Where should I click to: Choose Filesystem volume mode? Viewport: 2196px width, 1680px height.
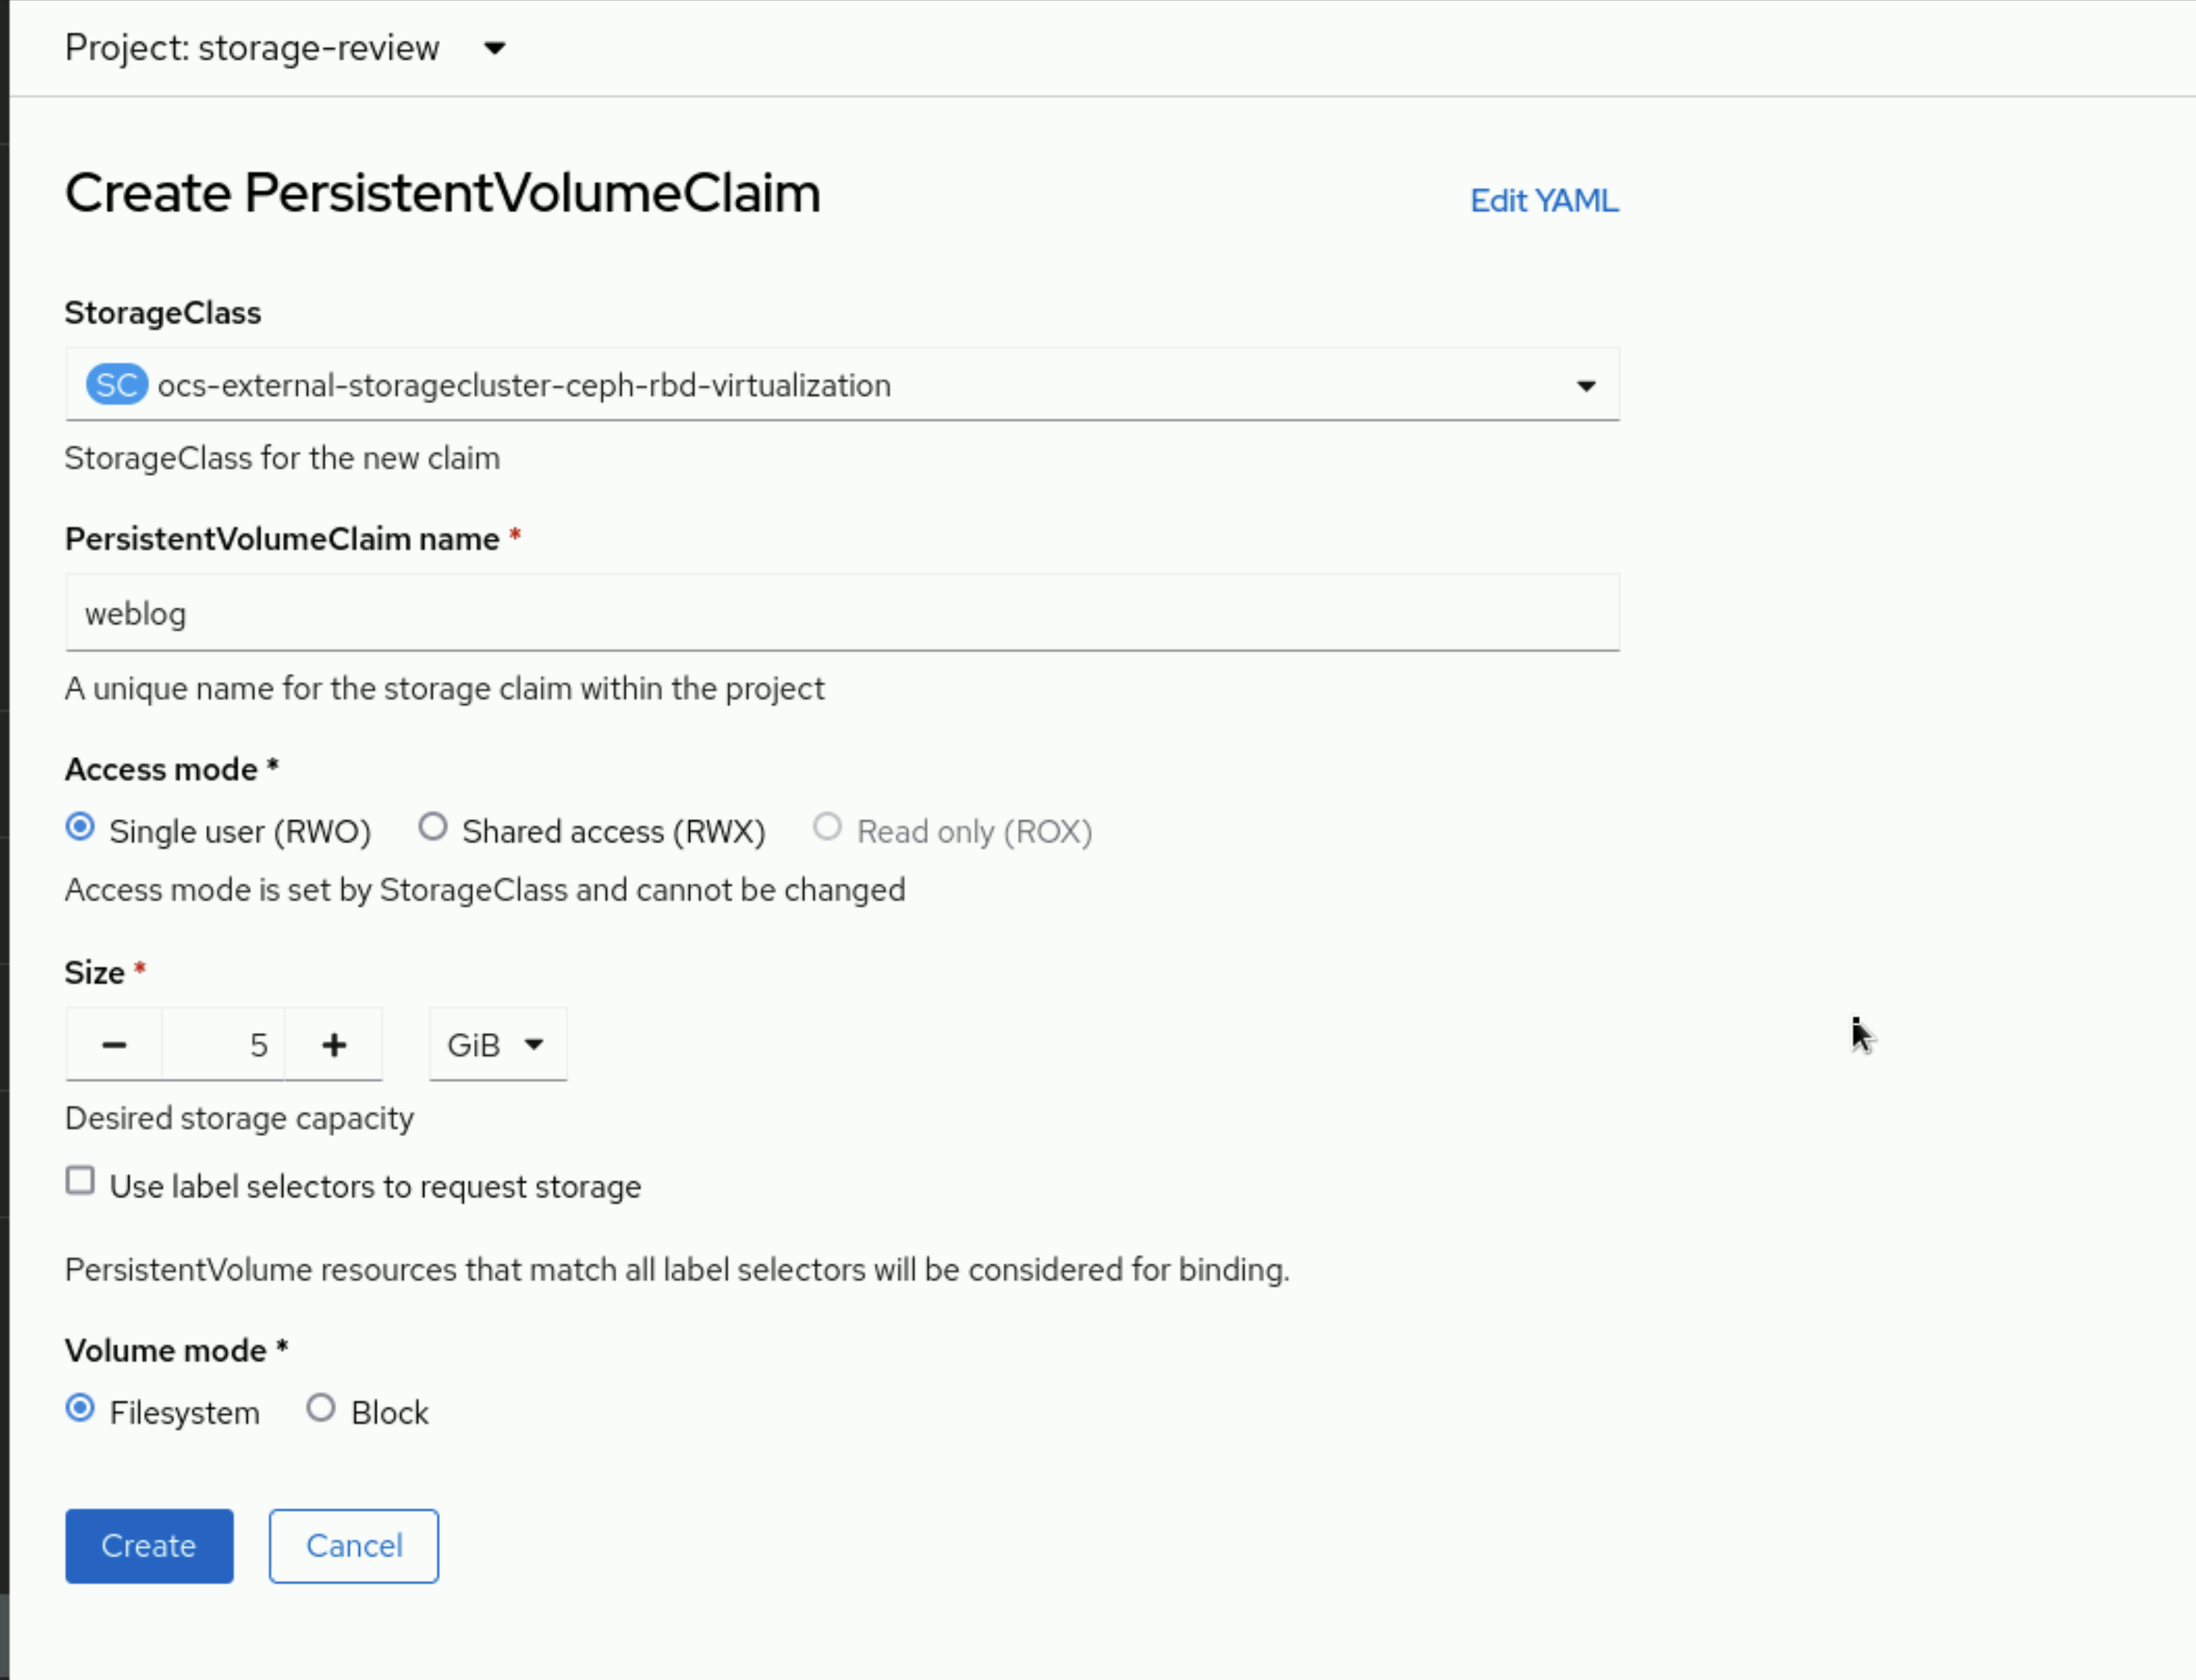[x=80, y=1409]
